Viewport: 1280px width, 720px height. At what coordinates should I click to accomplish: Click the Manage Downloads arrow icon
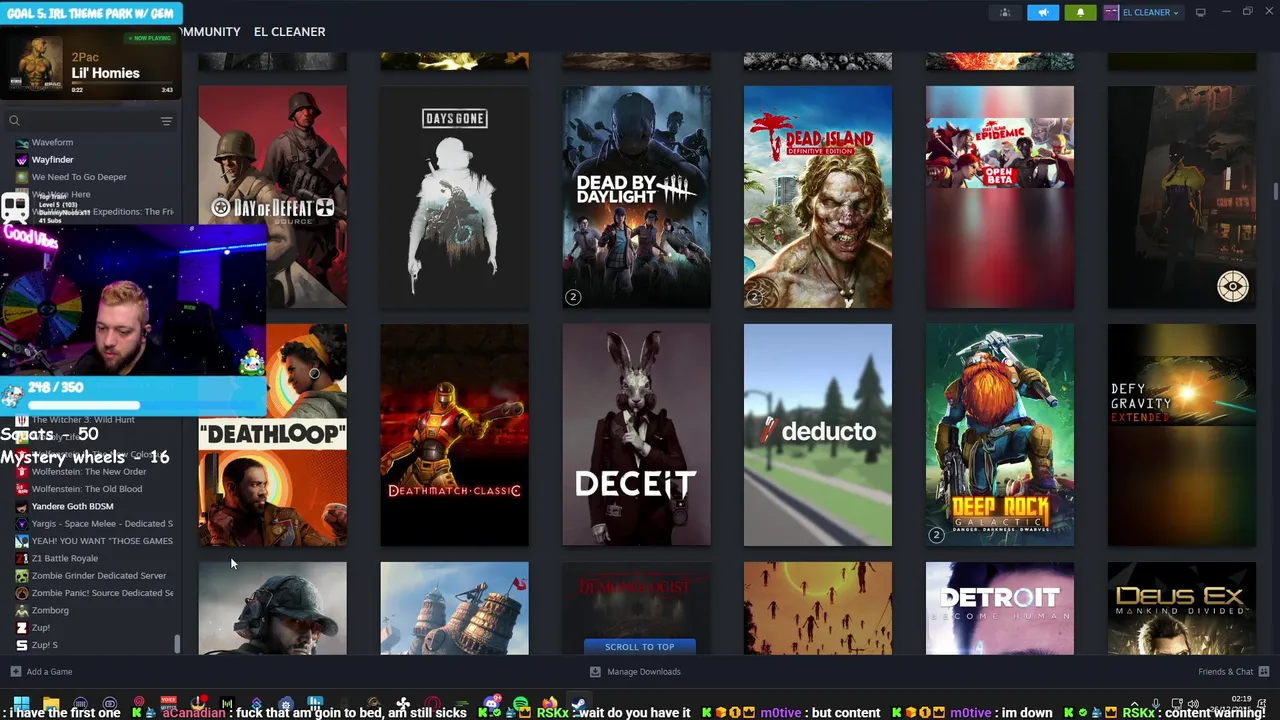(x=595, y=671)
